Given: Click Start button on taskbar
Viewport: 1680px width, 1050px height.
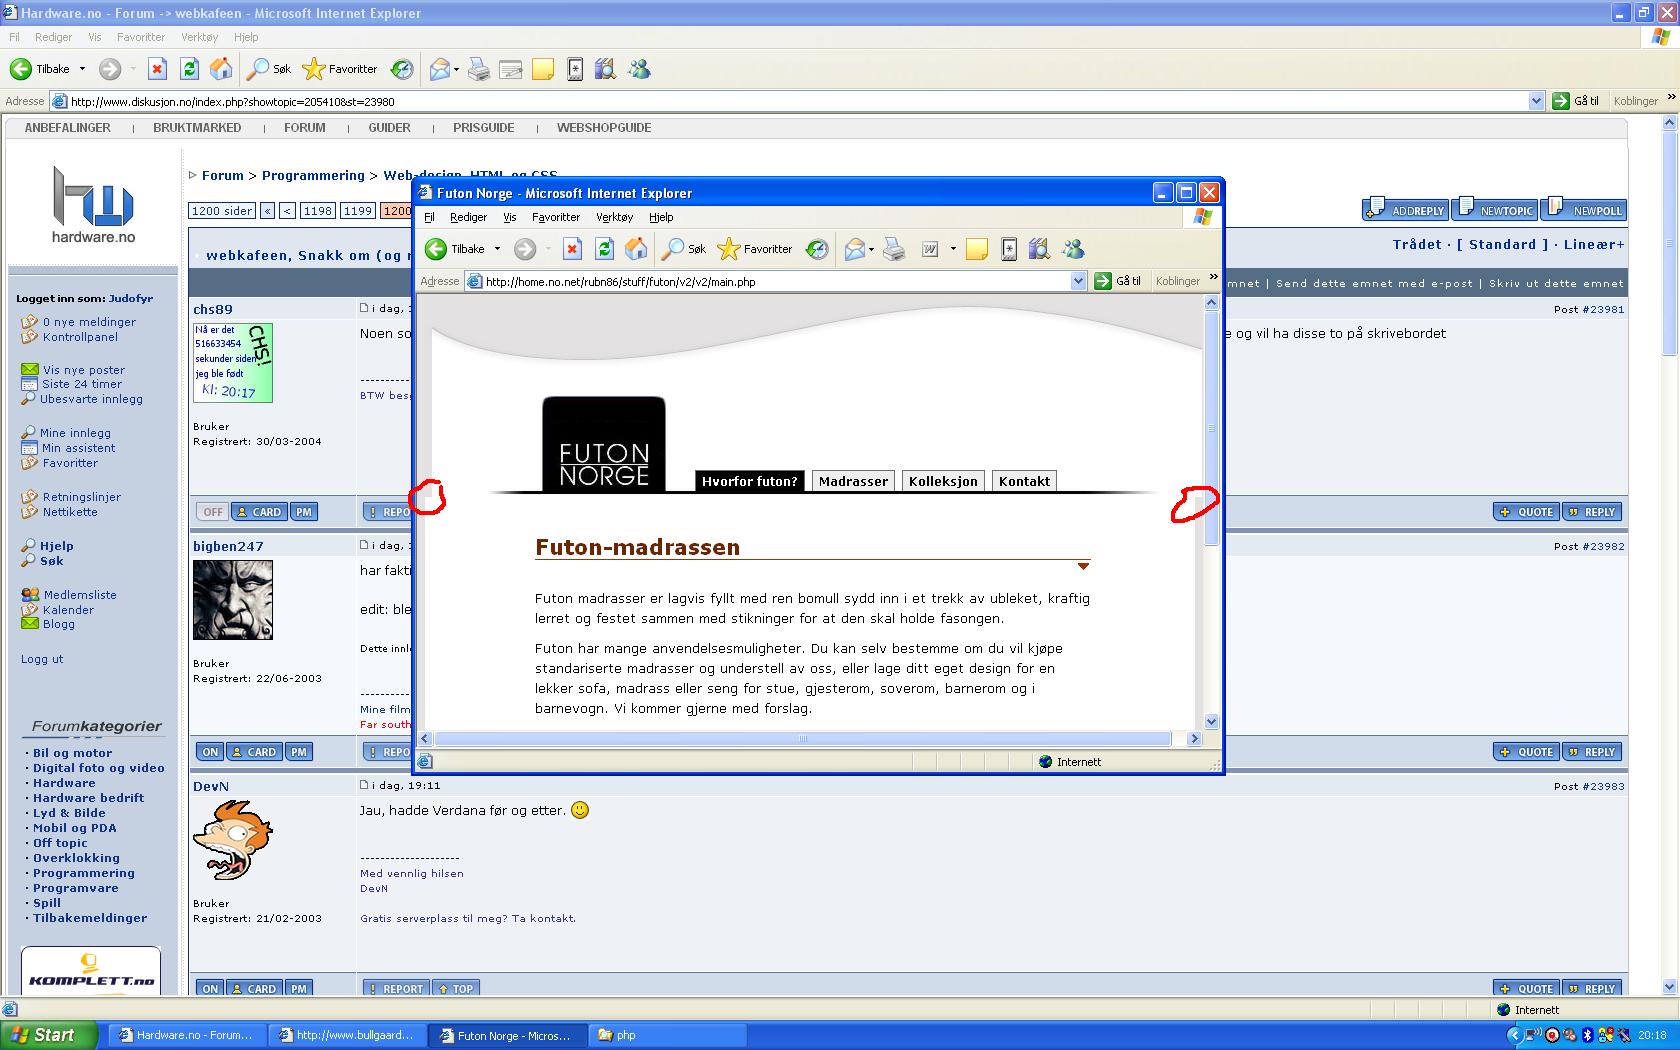Looking at the screenshot, I should point(49,1035).
